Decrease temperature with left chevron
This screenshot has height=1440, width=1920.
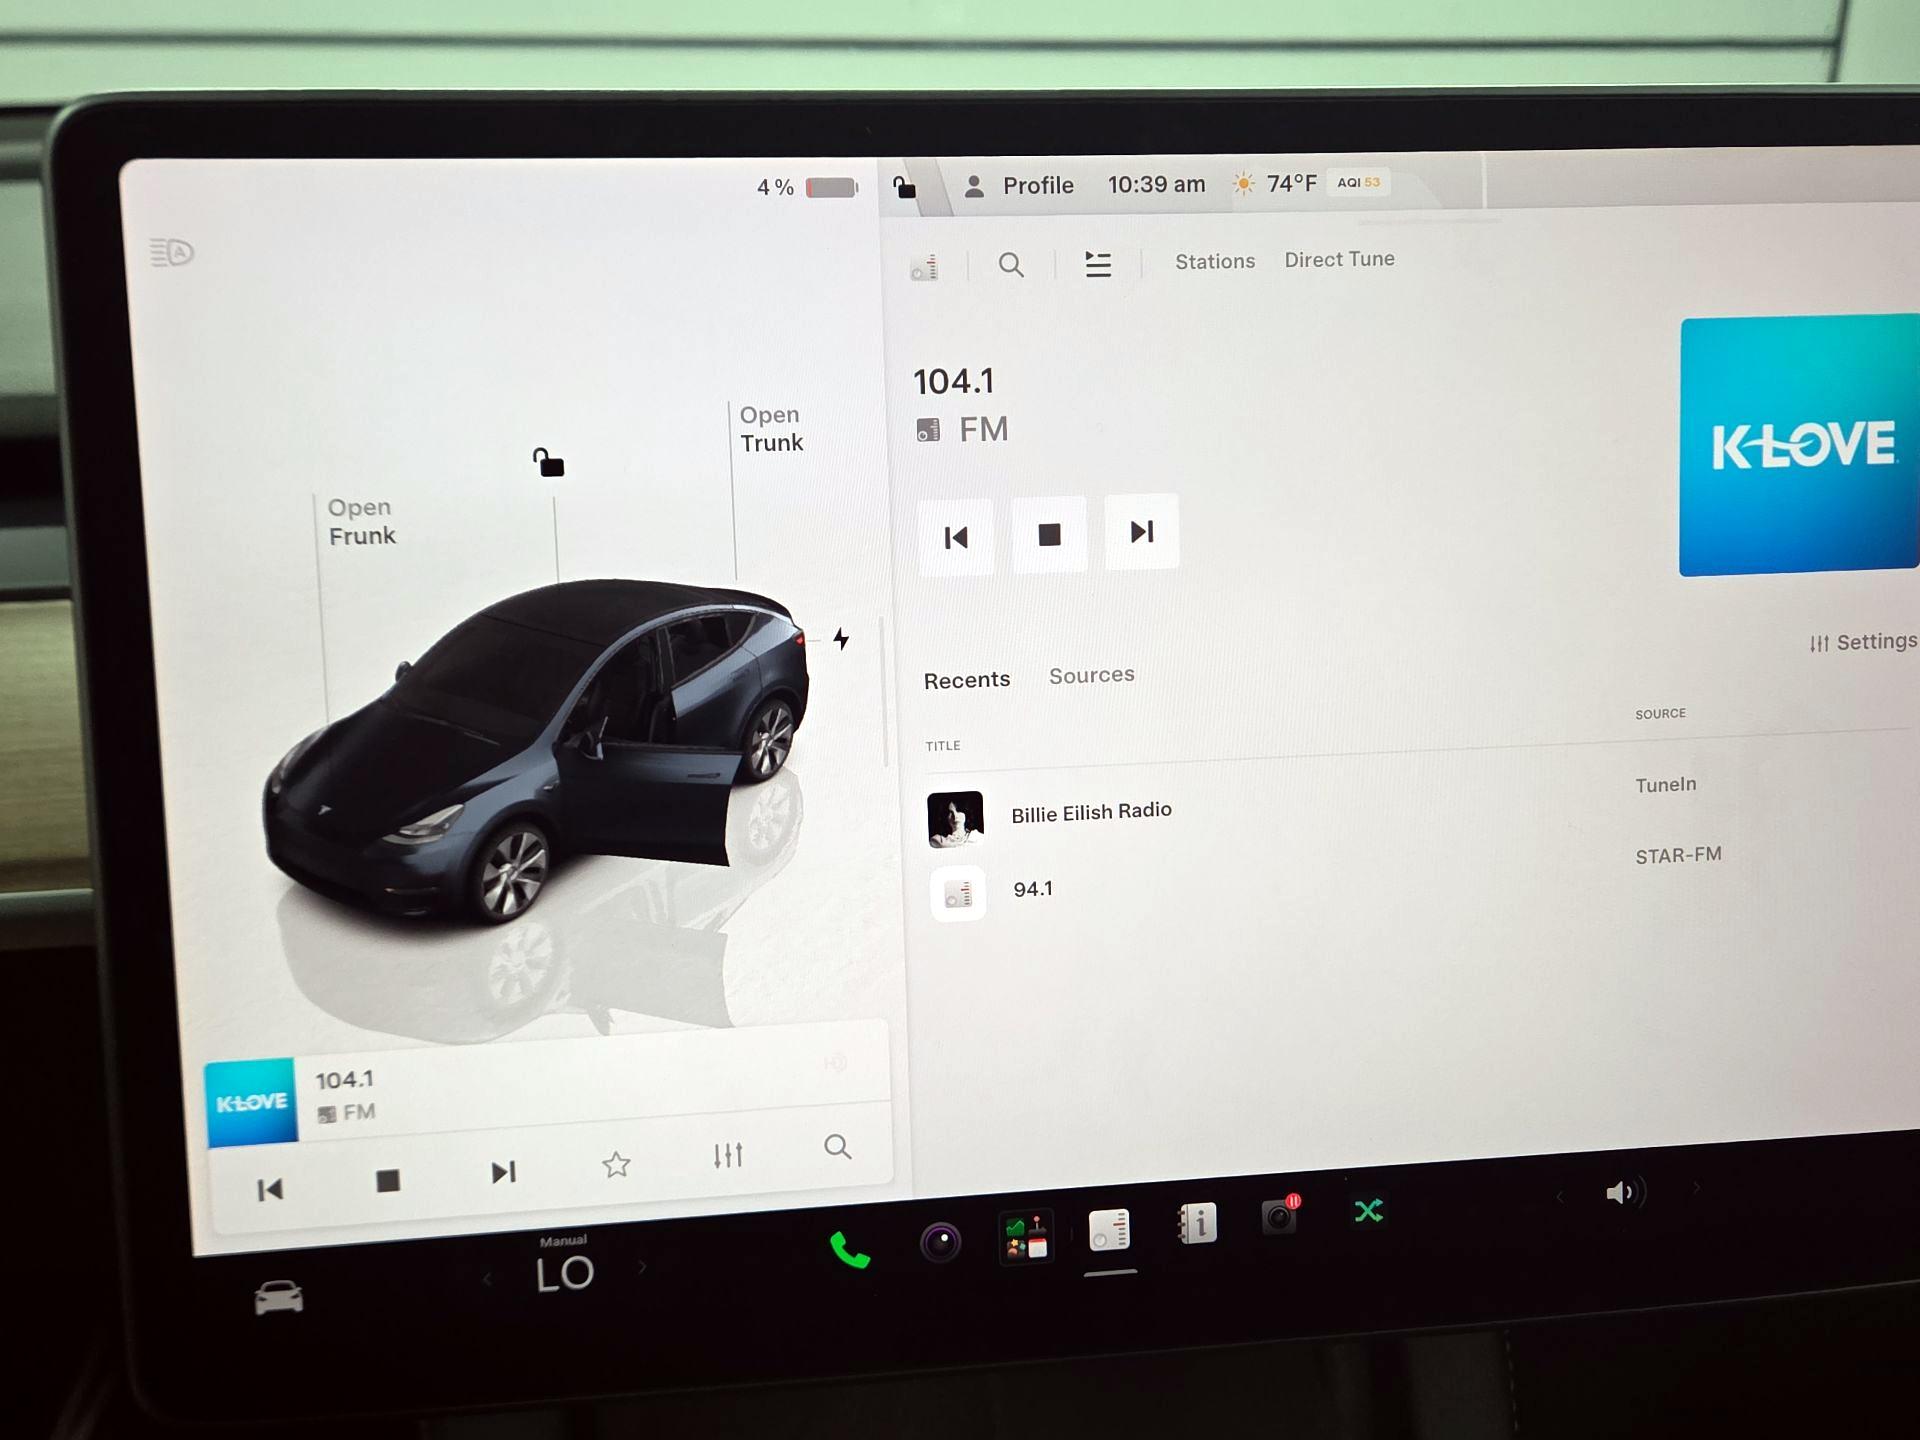pos(487,1279)
